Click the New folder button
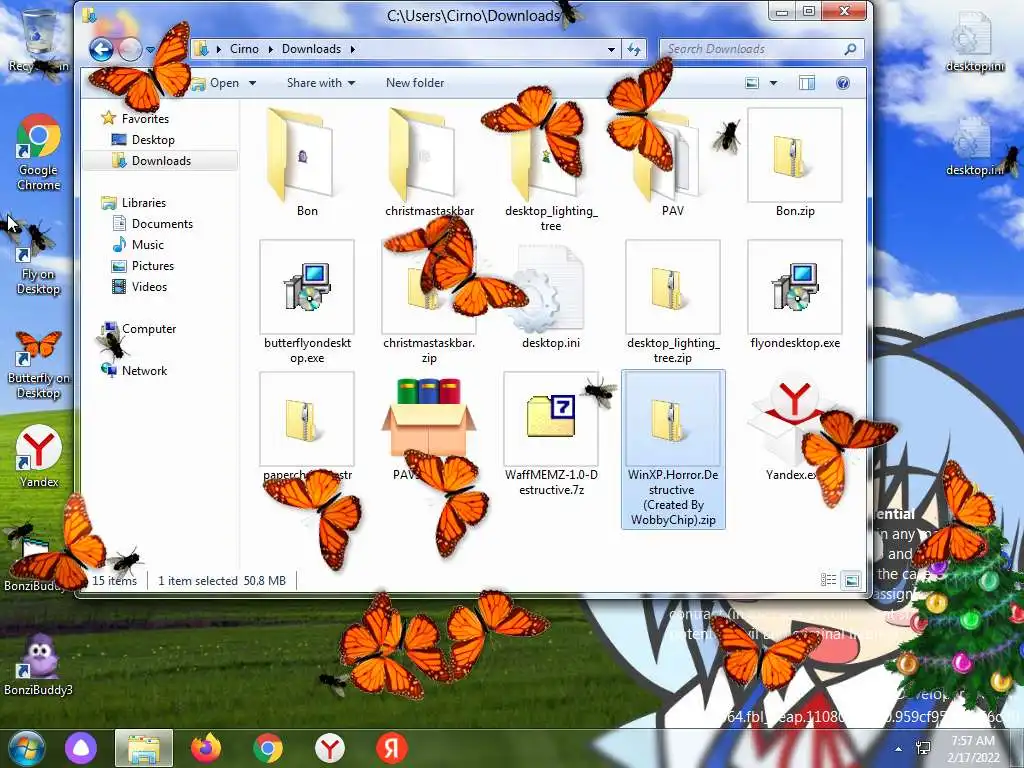Image resolution: width=1024 pixels, height=768 pixels. (x=415, y=83)
